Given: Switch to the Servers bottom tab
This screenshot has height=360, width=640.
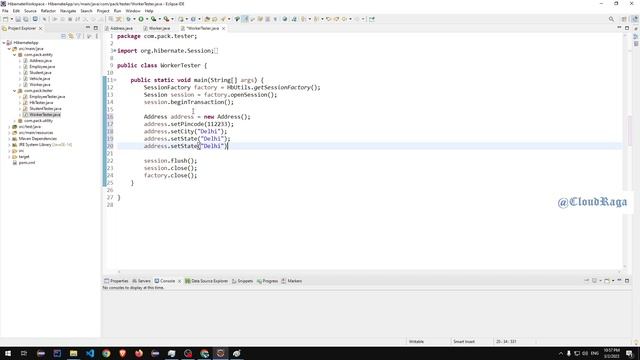Looking at the screenshot, I should tap(141, 281).
